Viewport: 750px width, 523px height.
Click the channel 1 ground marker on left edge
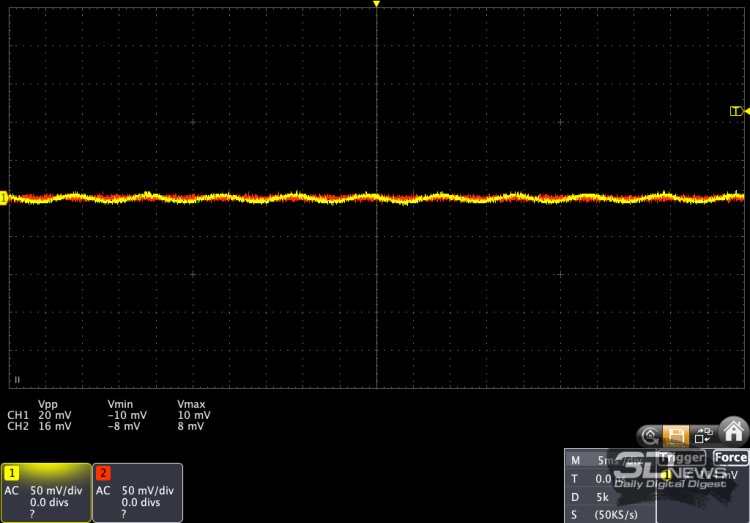pyautogui.click(x=3, y=198)
